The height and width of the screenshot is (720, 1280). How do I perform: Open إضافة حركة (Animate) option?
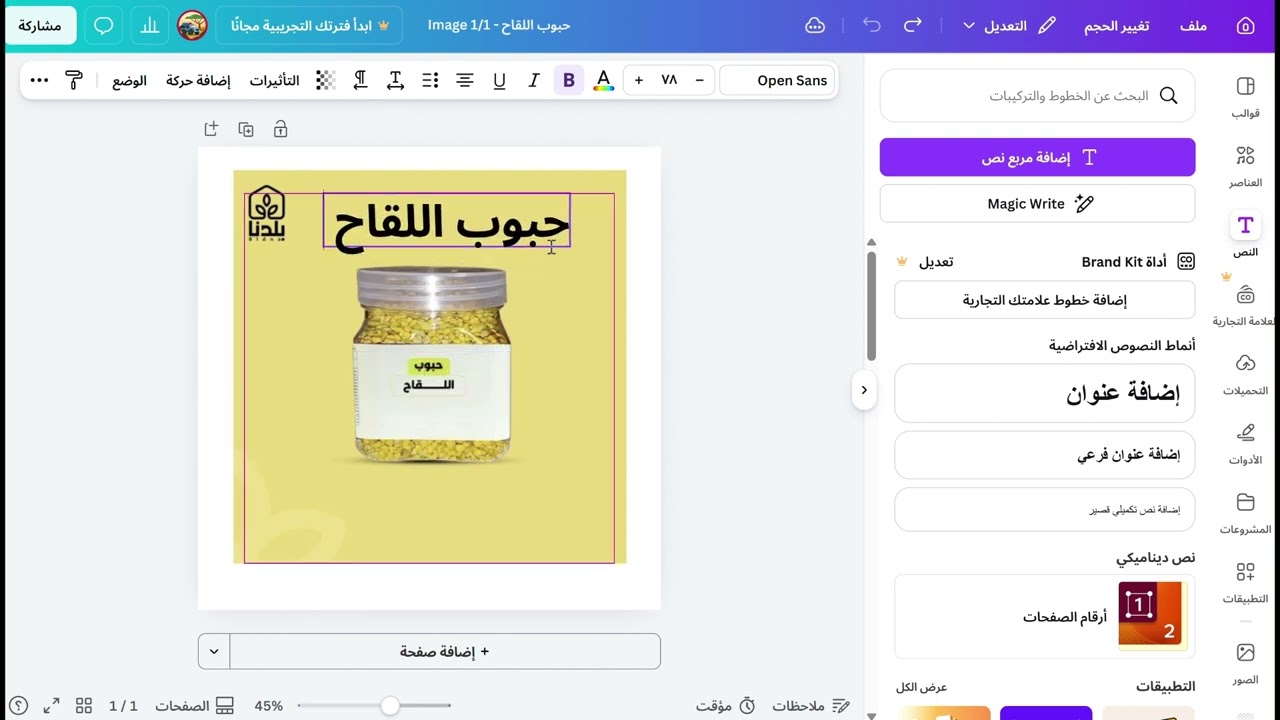(x=198, y=80)
